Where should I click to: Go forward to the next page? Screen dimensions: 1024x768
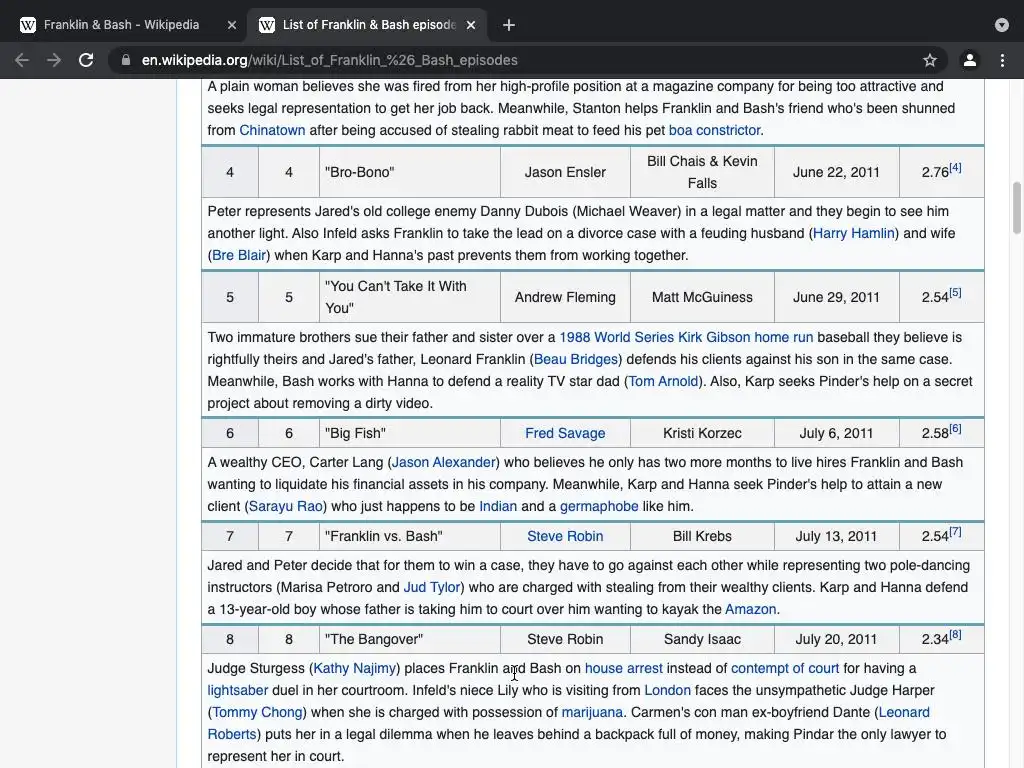(x=54, y=60)
